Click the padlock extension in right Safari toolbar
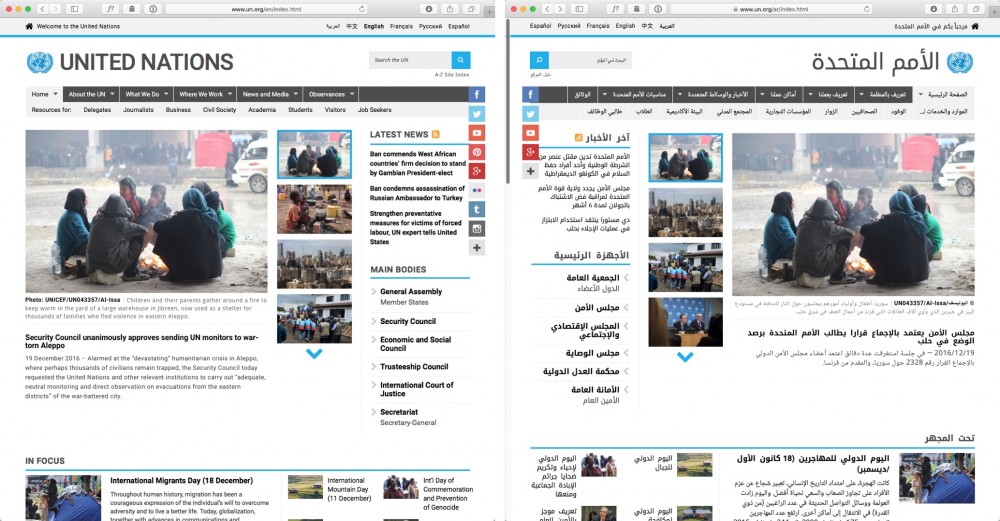Viewport: 1000px width, 521px height. point(636,9)
